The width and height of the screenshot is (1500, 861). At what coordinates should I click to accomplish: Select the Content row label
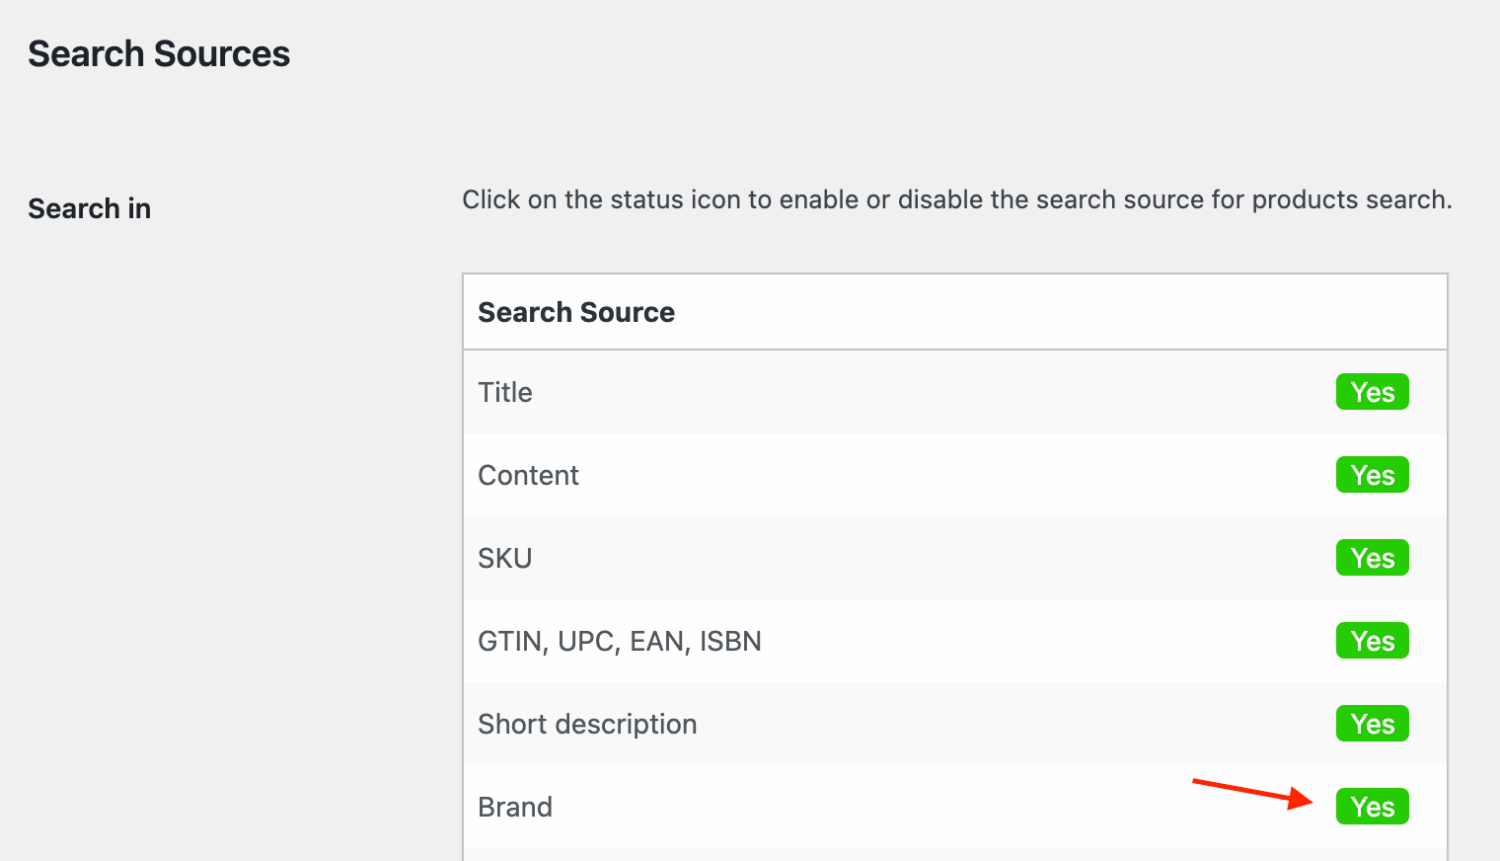click(x=528, y=475)
